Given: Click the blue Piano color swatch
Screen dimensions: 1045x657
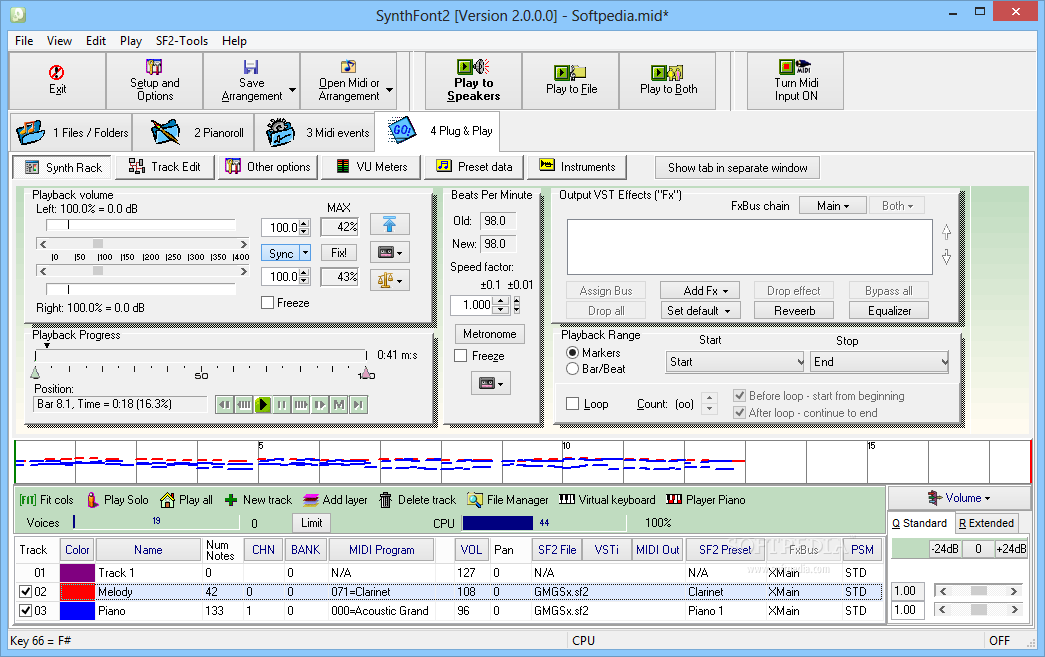Looking at the screenshot, I should click(x=77, y=610).
